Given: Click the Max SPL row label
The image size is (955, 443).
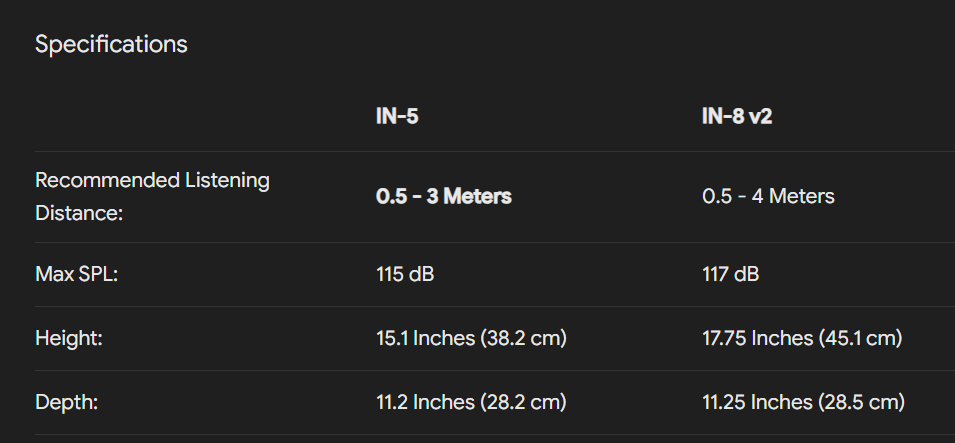Looking at the screenshot, I should [77, 274].
